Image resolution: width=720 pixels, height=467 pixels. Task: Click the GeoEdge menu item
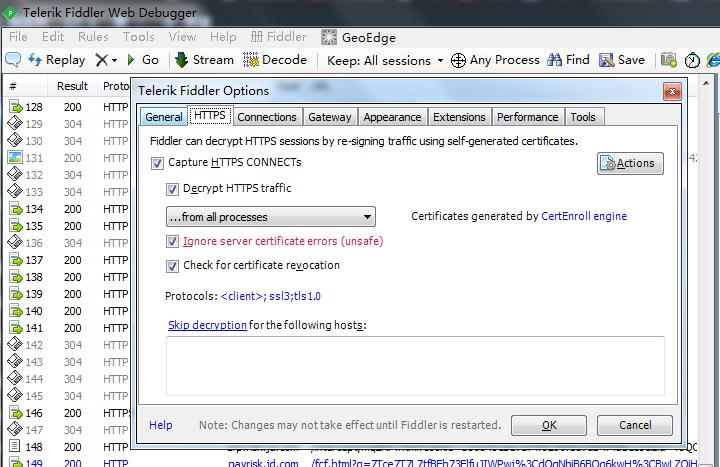(x=359, y=37)
